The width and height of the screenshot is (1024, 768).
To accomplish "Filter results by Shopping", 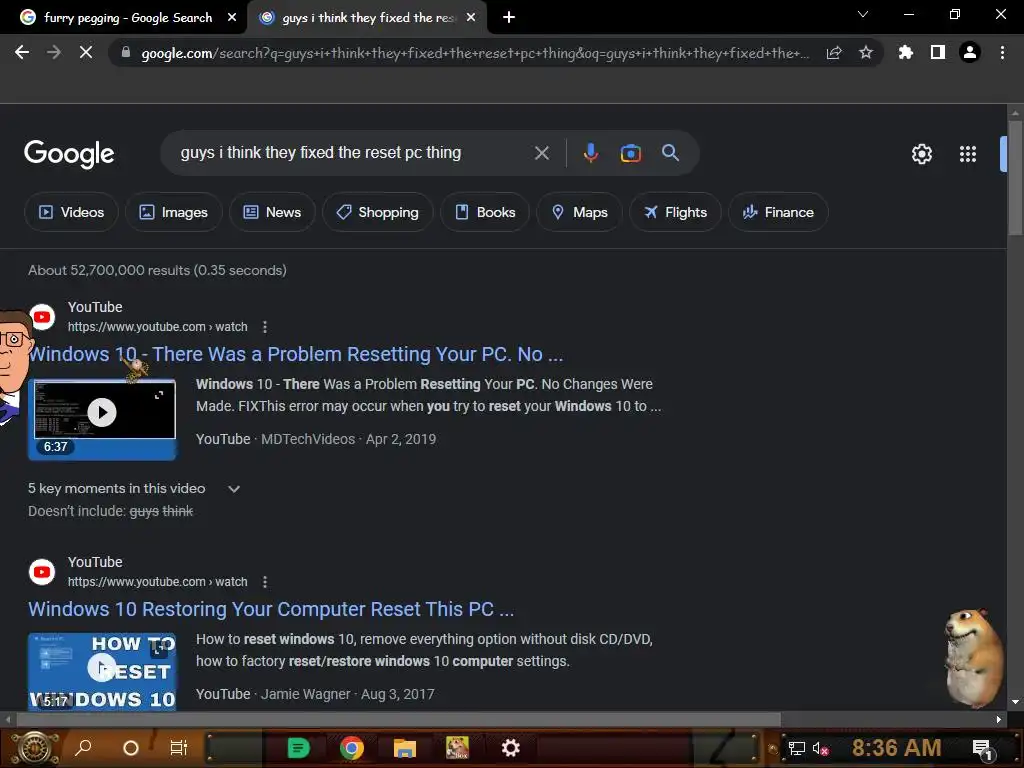I will [377, 212].
